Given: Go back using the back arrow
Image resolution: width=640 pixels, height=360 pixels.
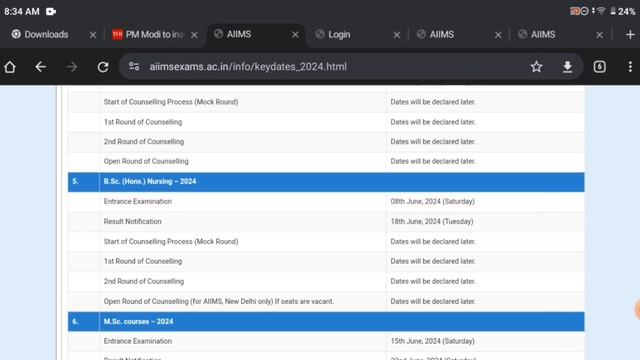Looking at the screenshot, I should point(40,67).
